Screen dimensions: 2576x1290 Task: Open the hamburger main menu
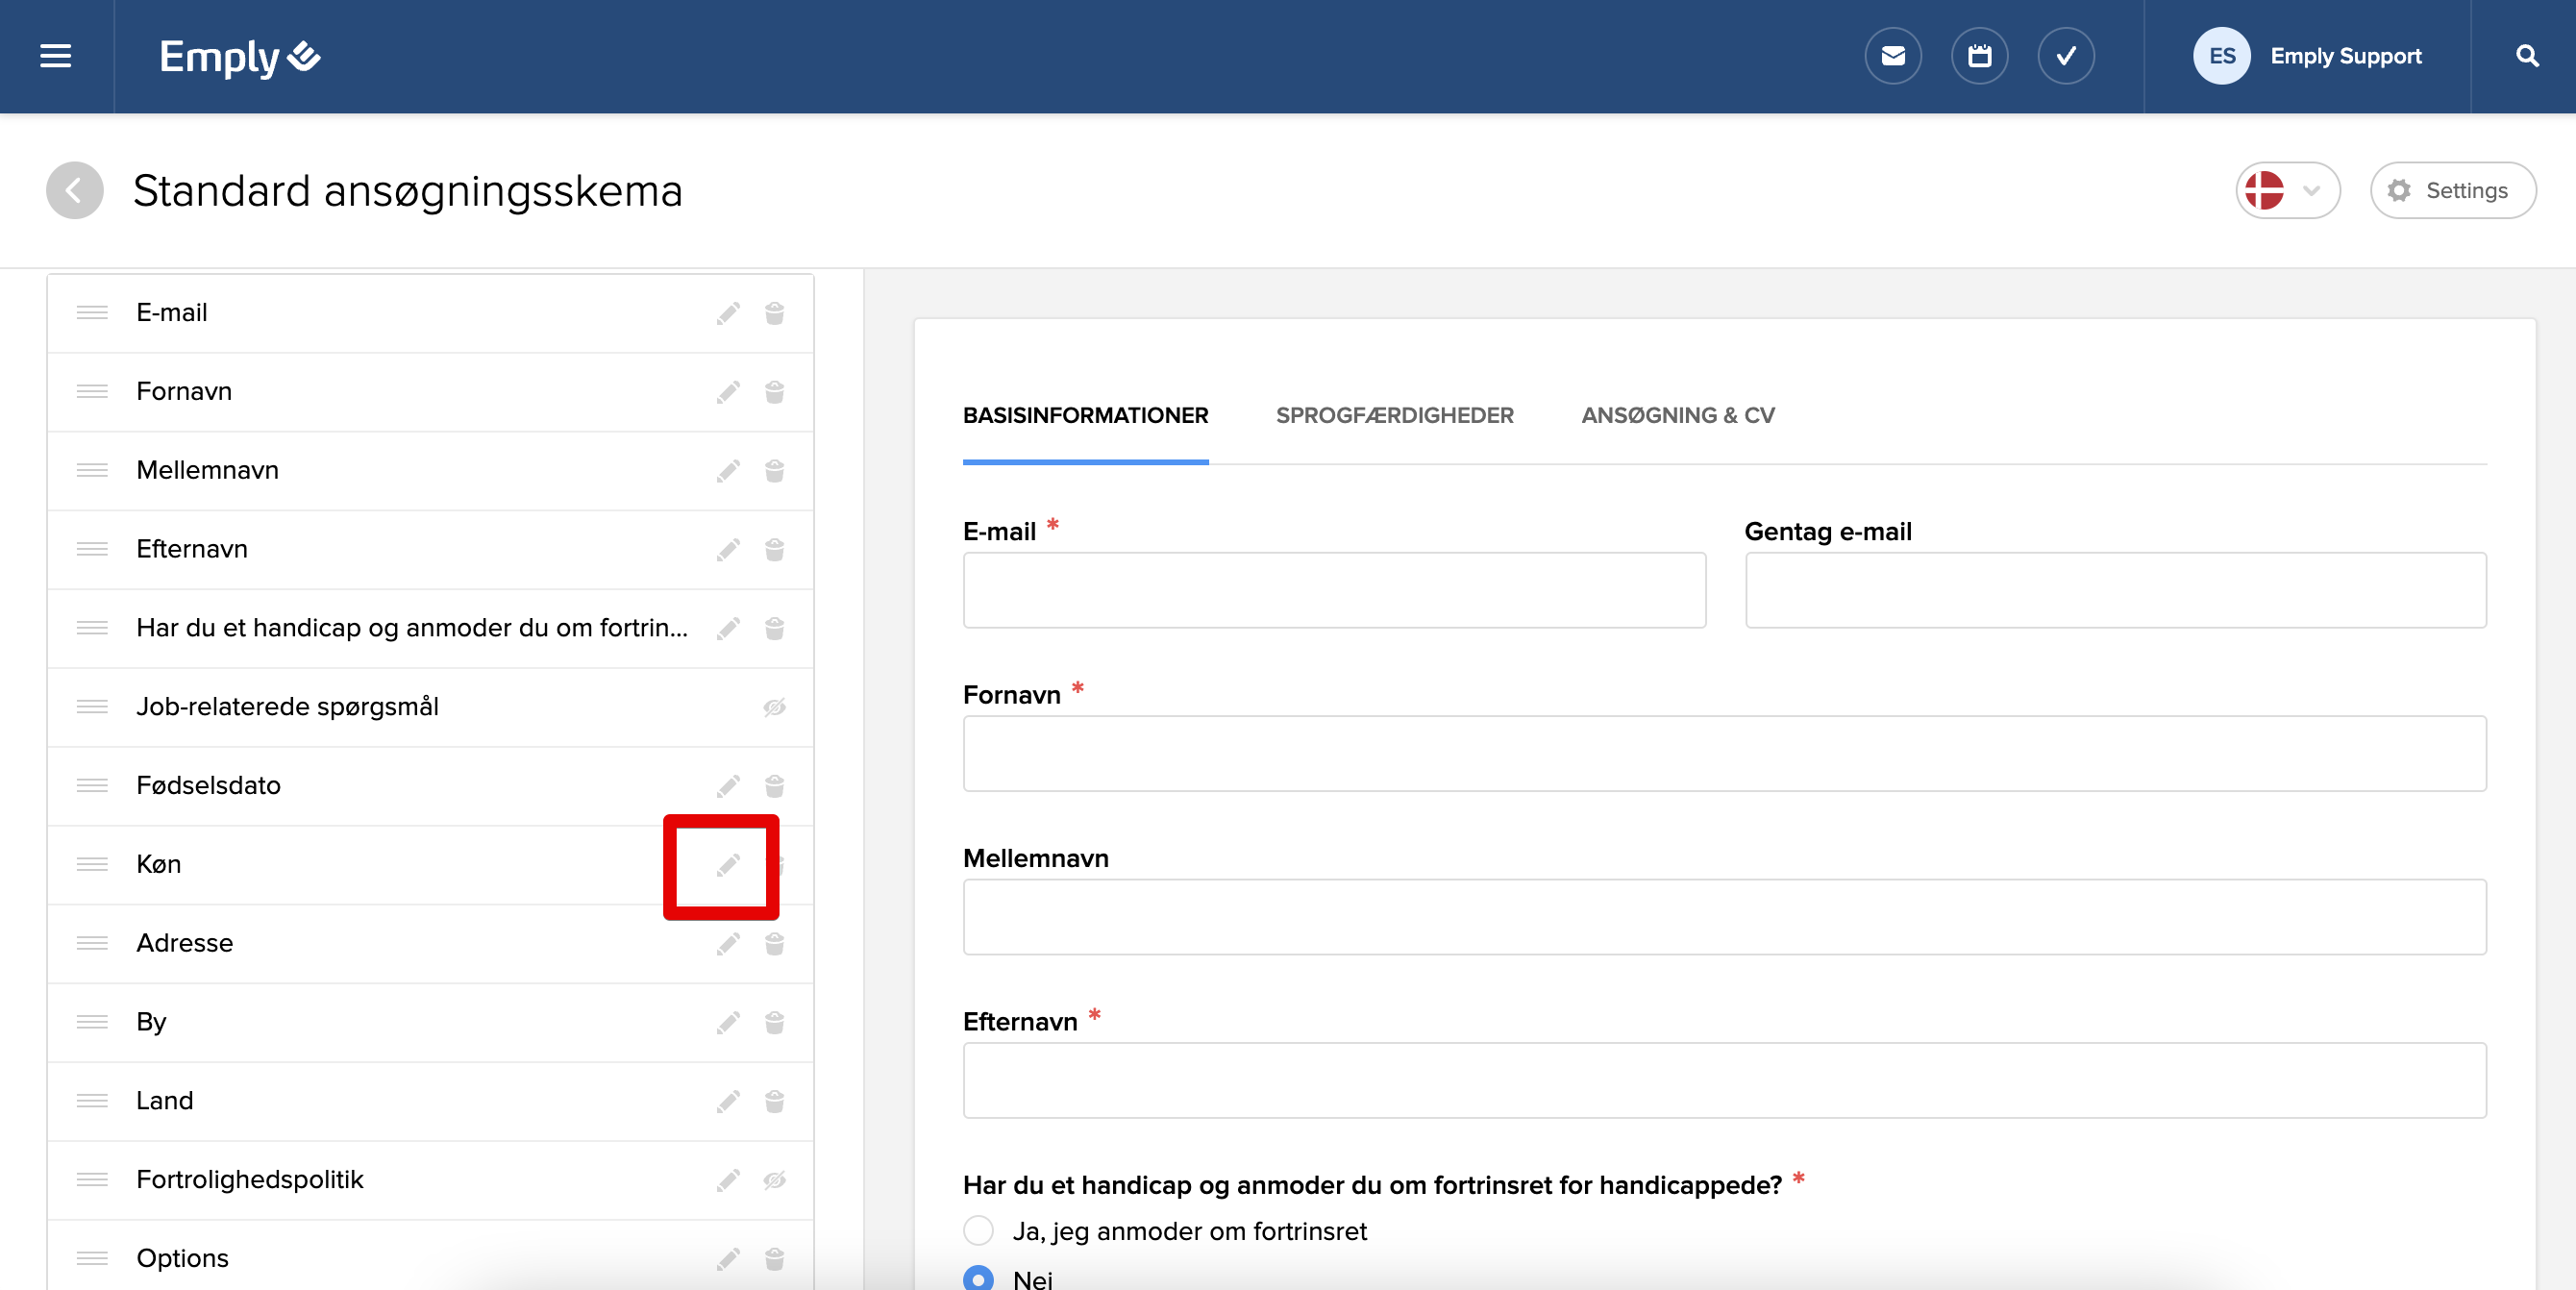(x=56, y=56)
